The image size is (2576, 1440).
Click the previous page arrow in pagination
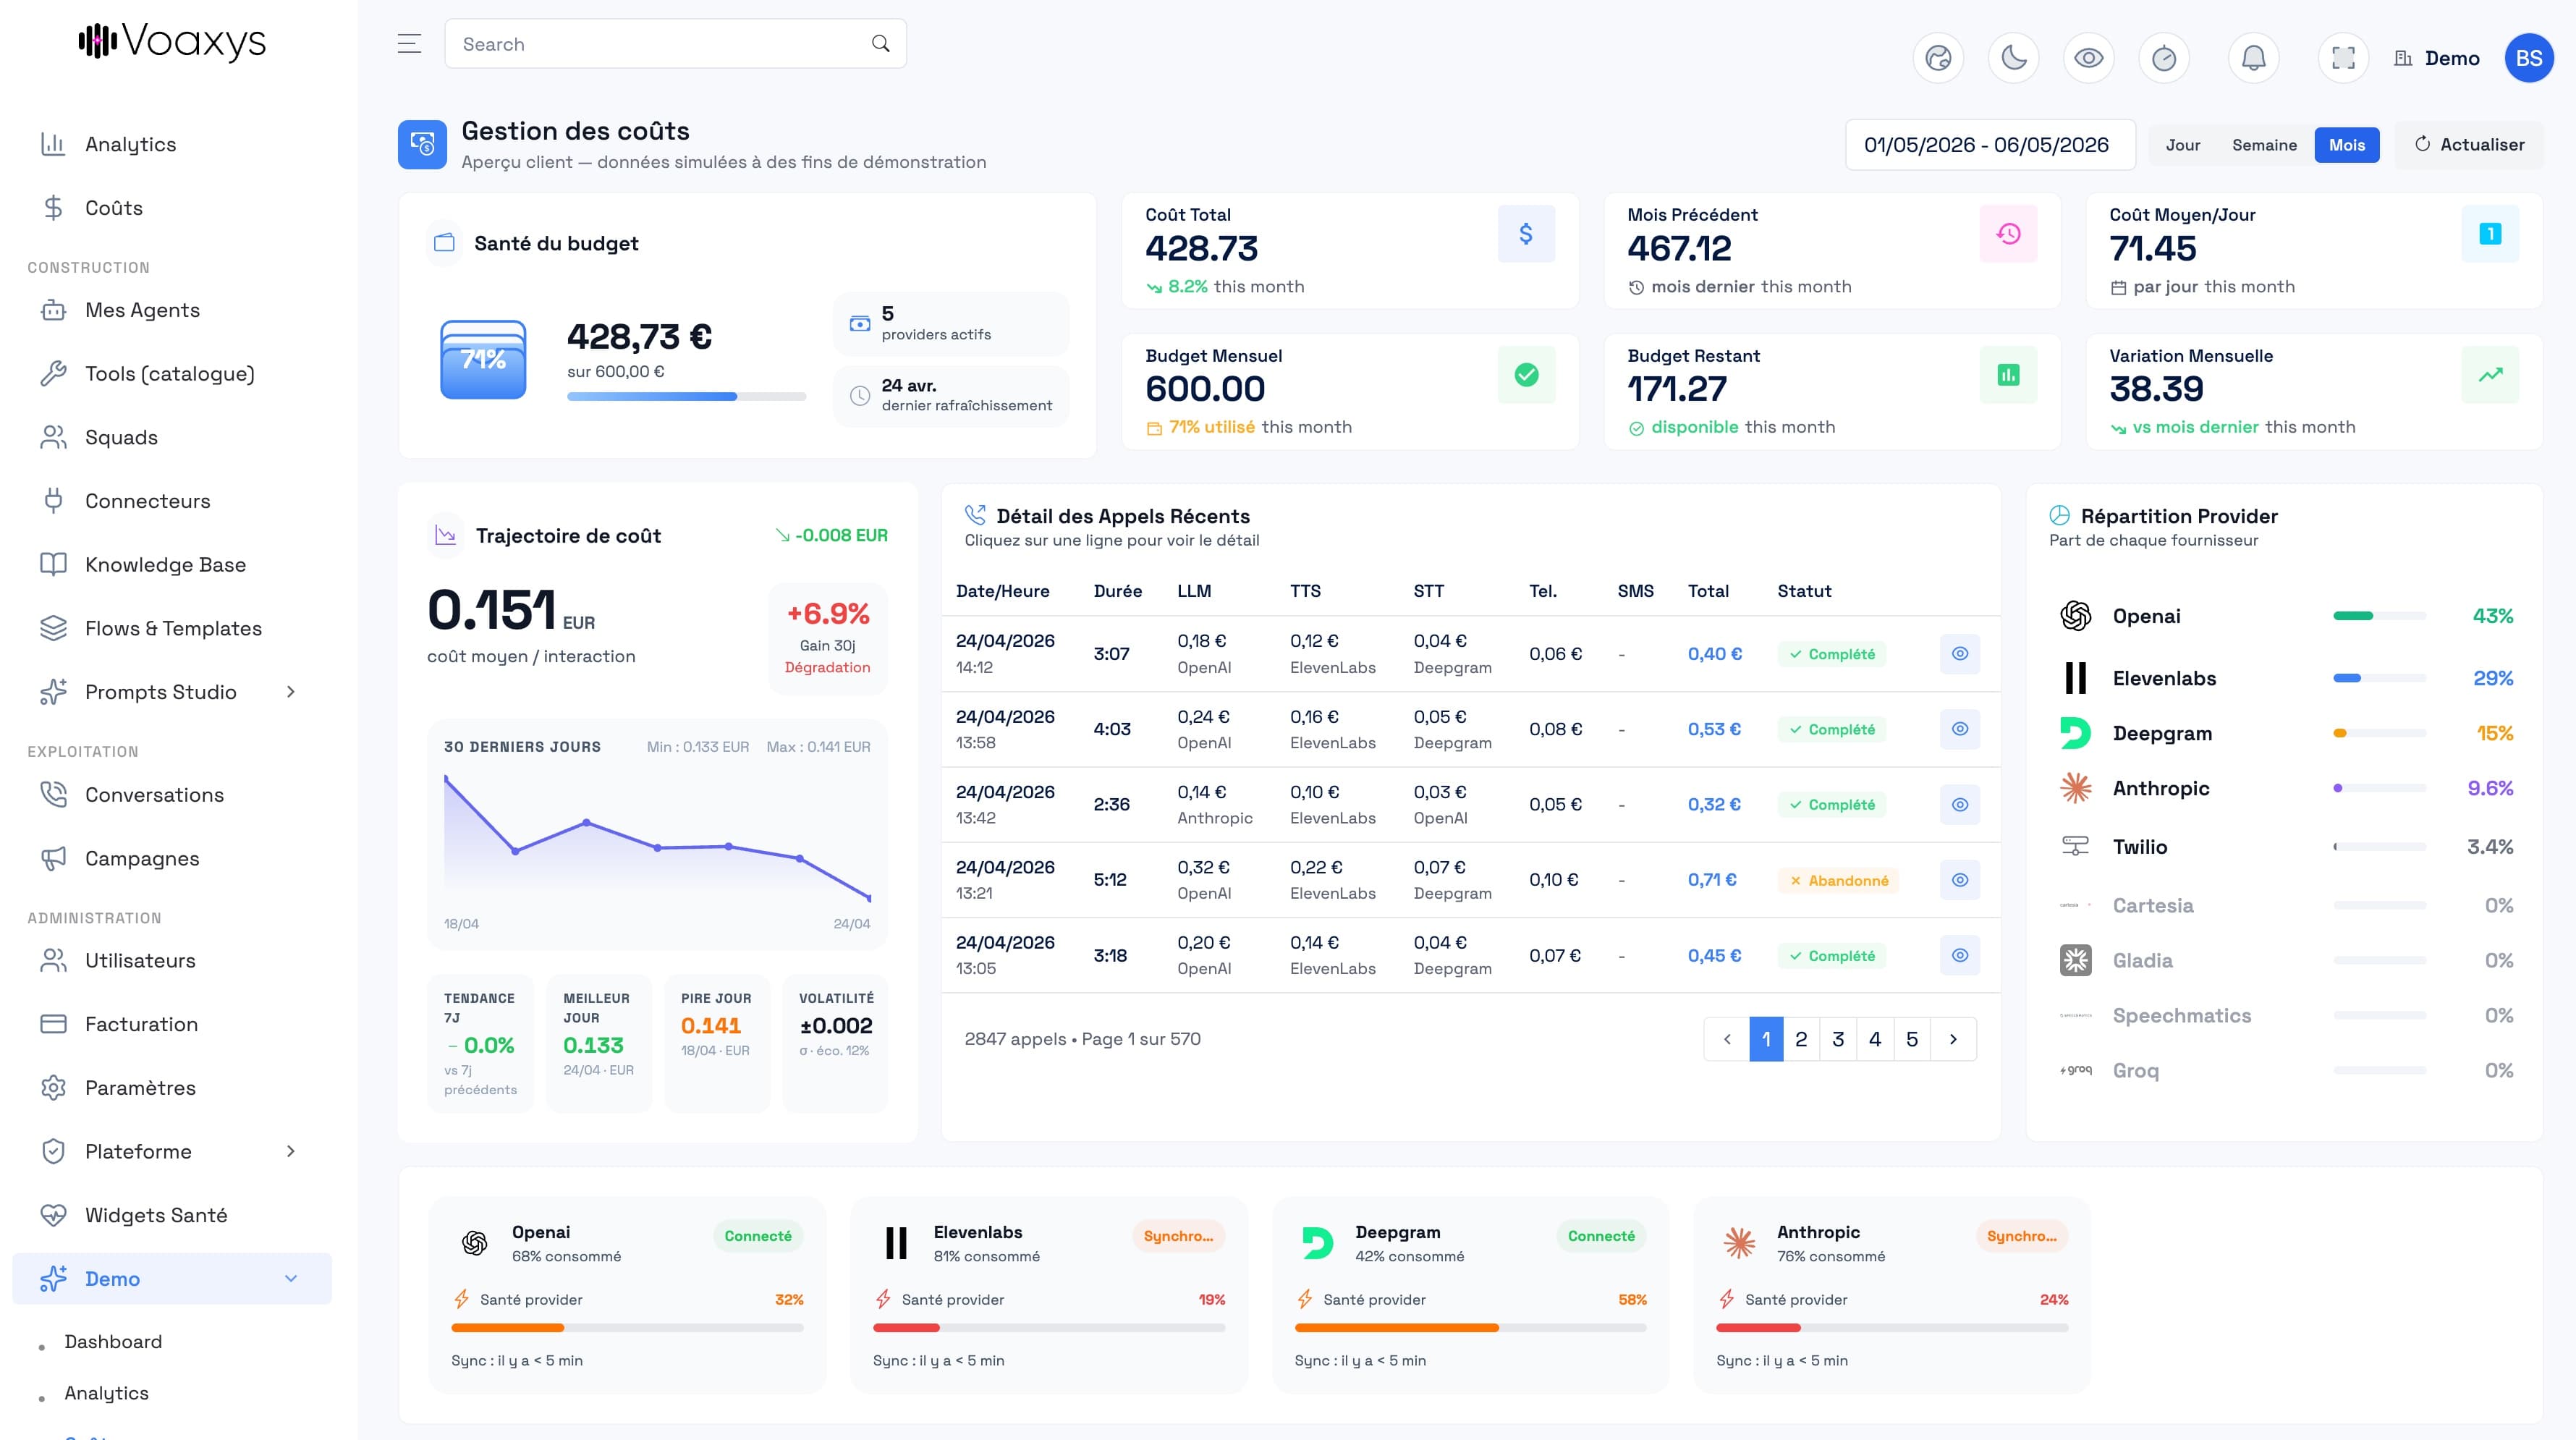pos(1727,1039)
